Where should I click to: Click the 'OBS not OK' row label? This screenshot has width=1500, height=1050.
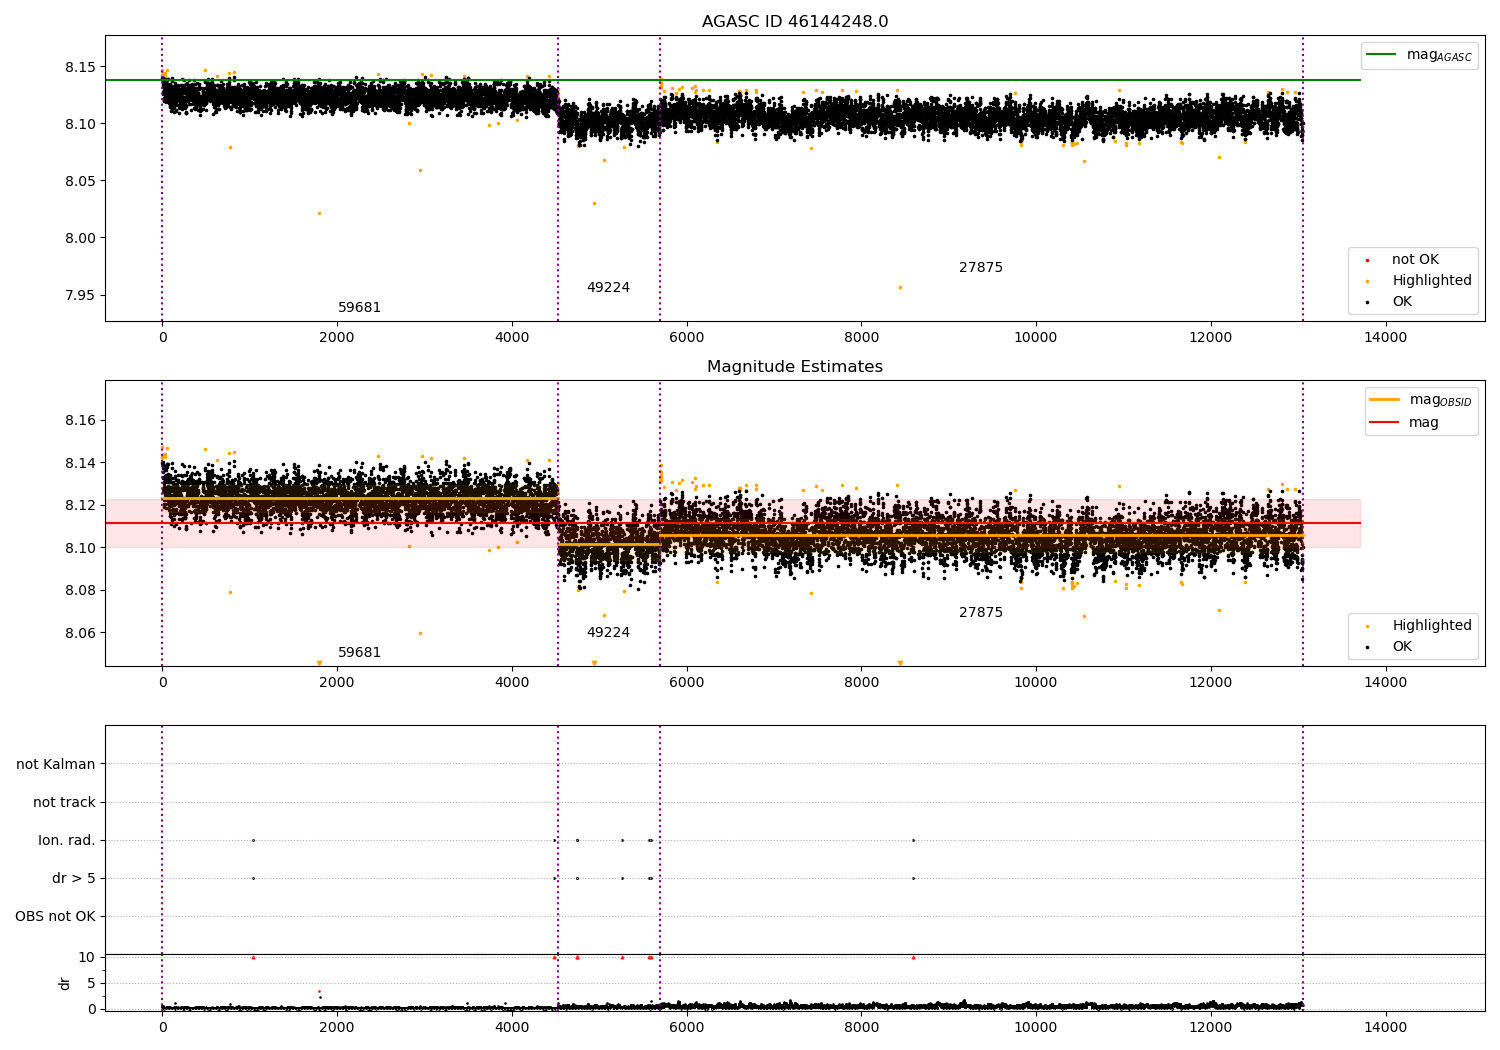55,916
